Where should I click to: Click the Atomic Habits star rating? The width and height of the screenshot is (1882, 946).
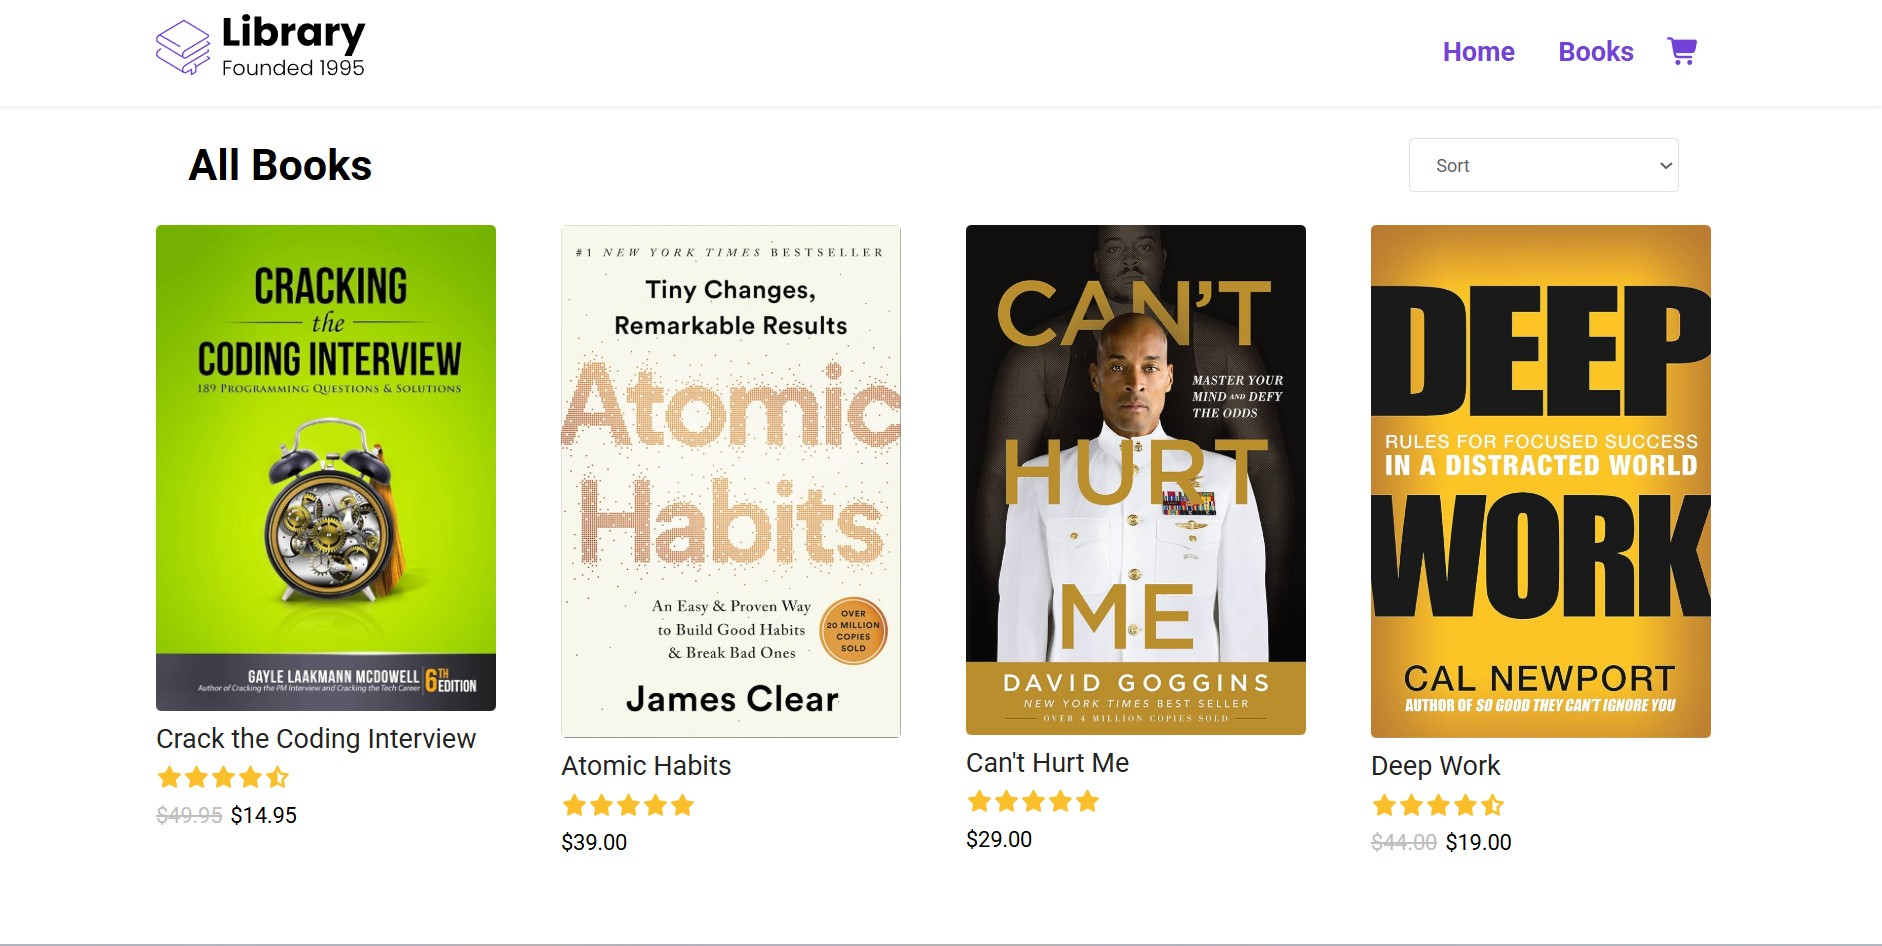point(628,805)
